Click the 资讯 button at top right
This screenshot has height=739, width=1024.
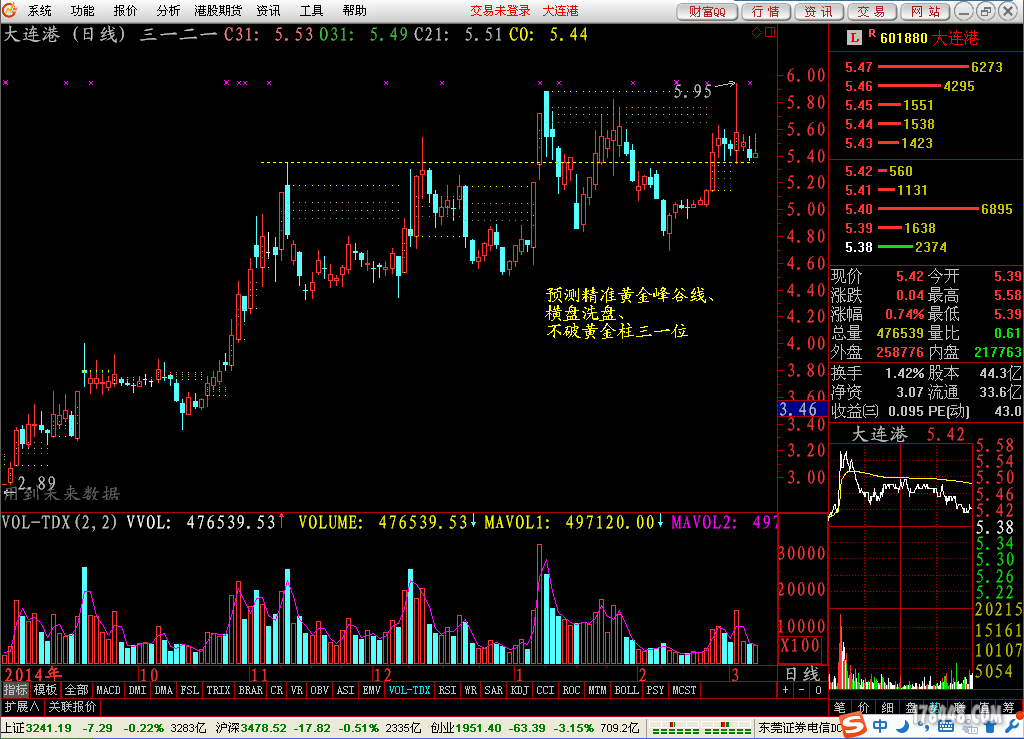click(818, 11)
